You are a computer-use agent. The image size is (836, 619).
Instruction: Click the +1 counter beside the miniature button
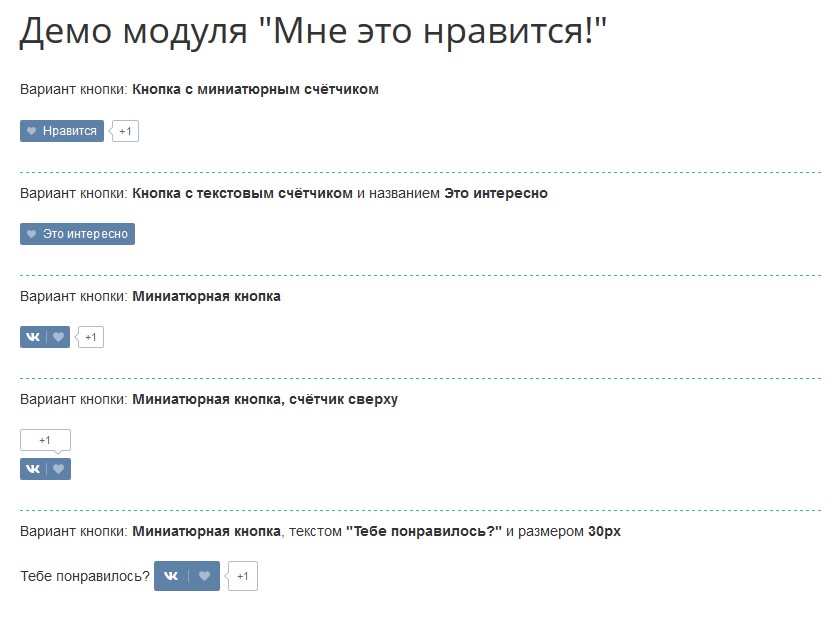(91, 337)
